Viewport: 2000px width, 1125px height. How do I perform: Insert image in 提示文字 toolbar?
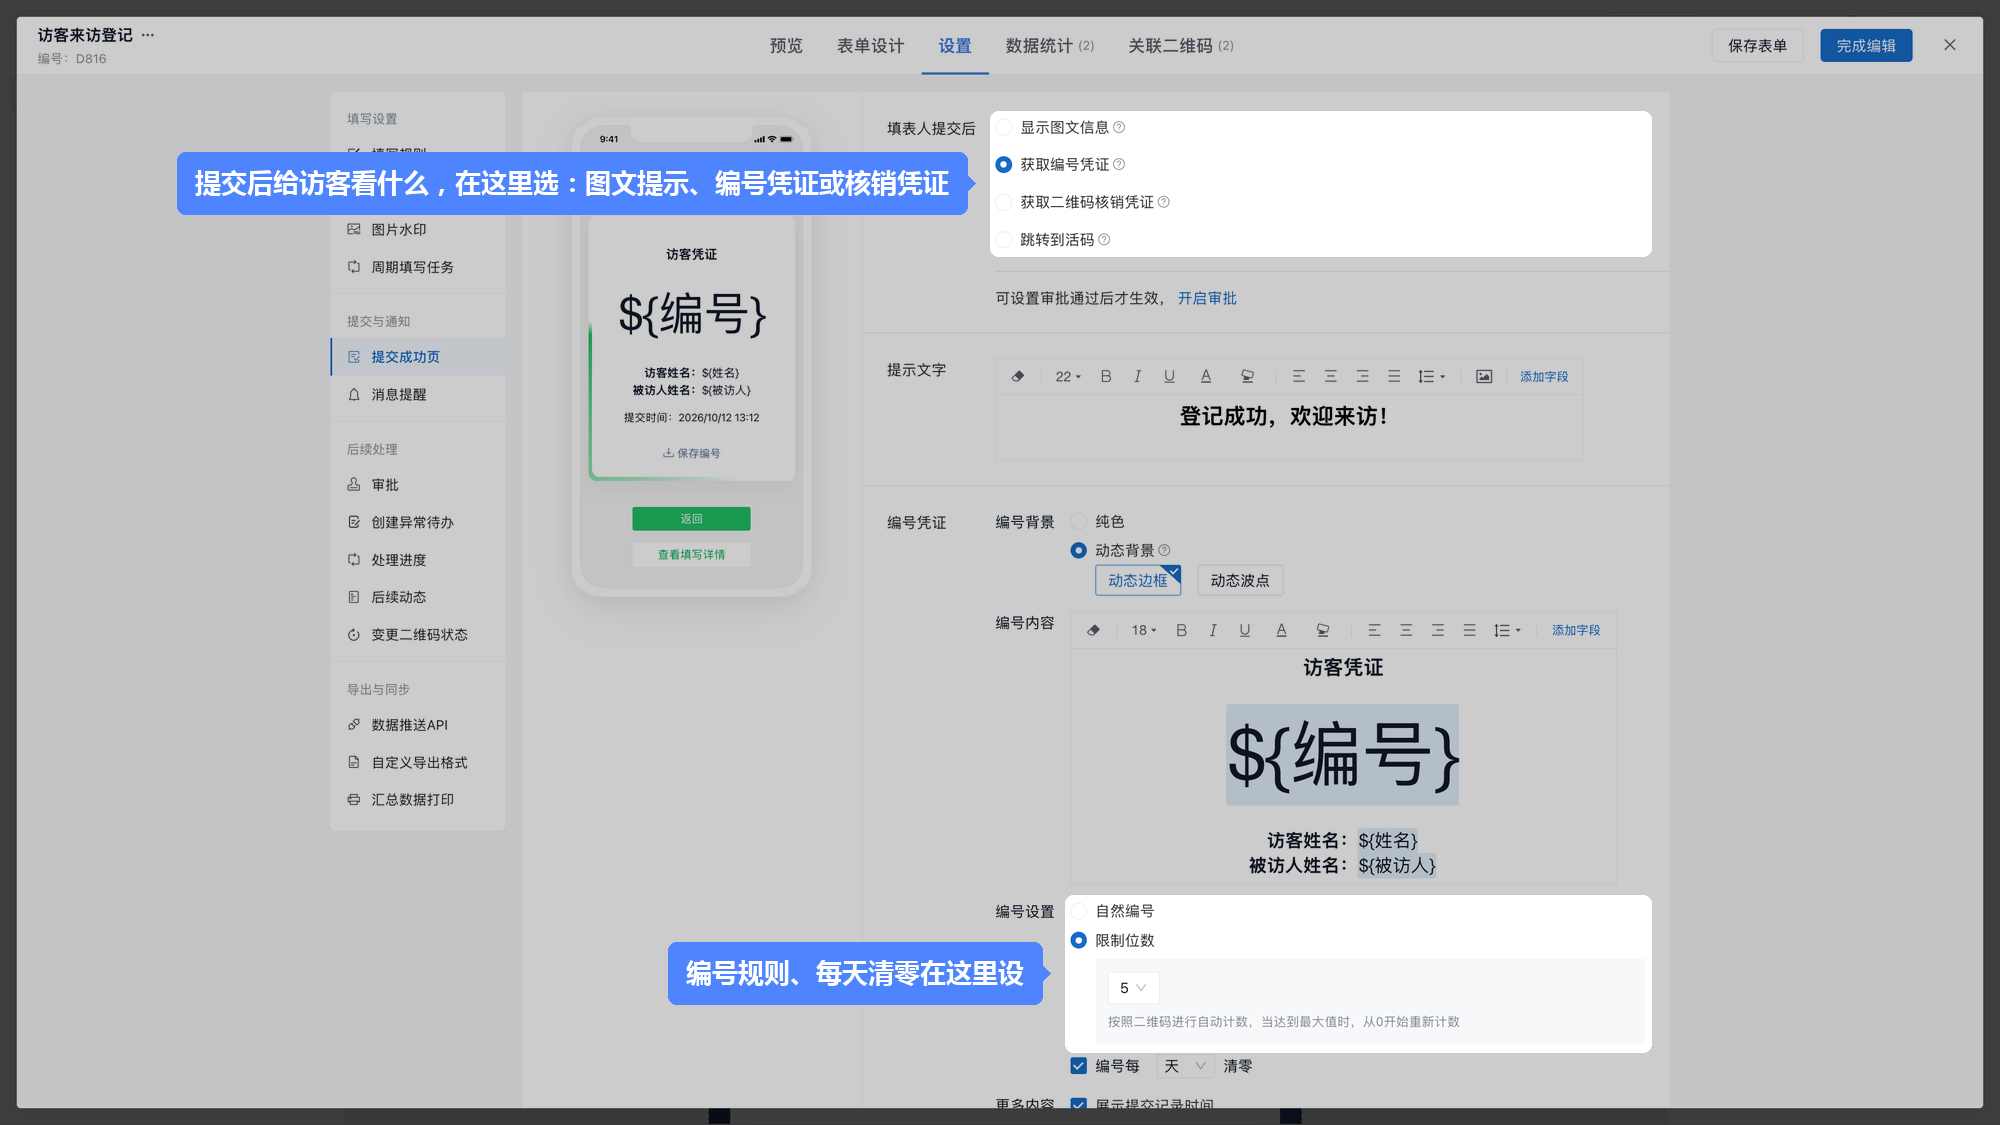(1484, 376)
